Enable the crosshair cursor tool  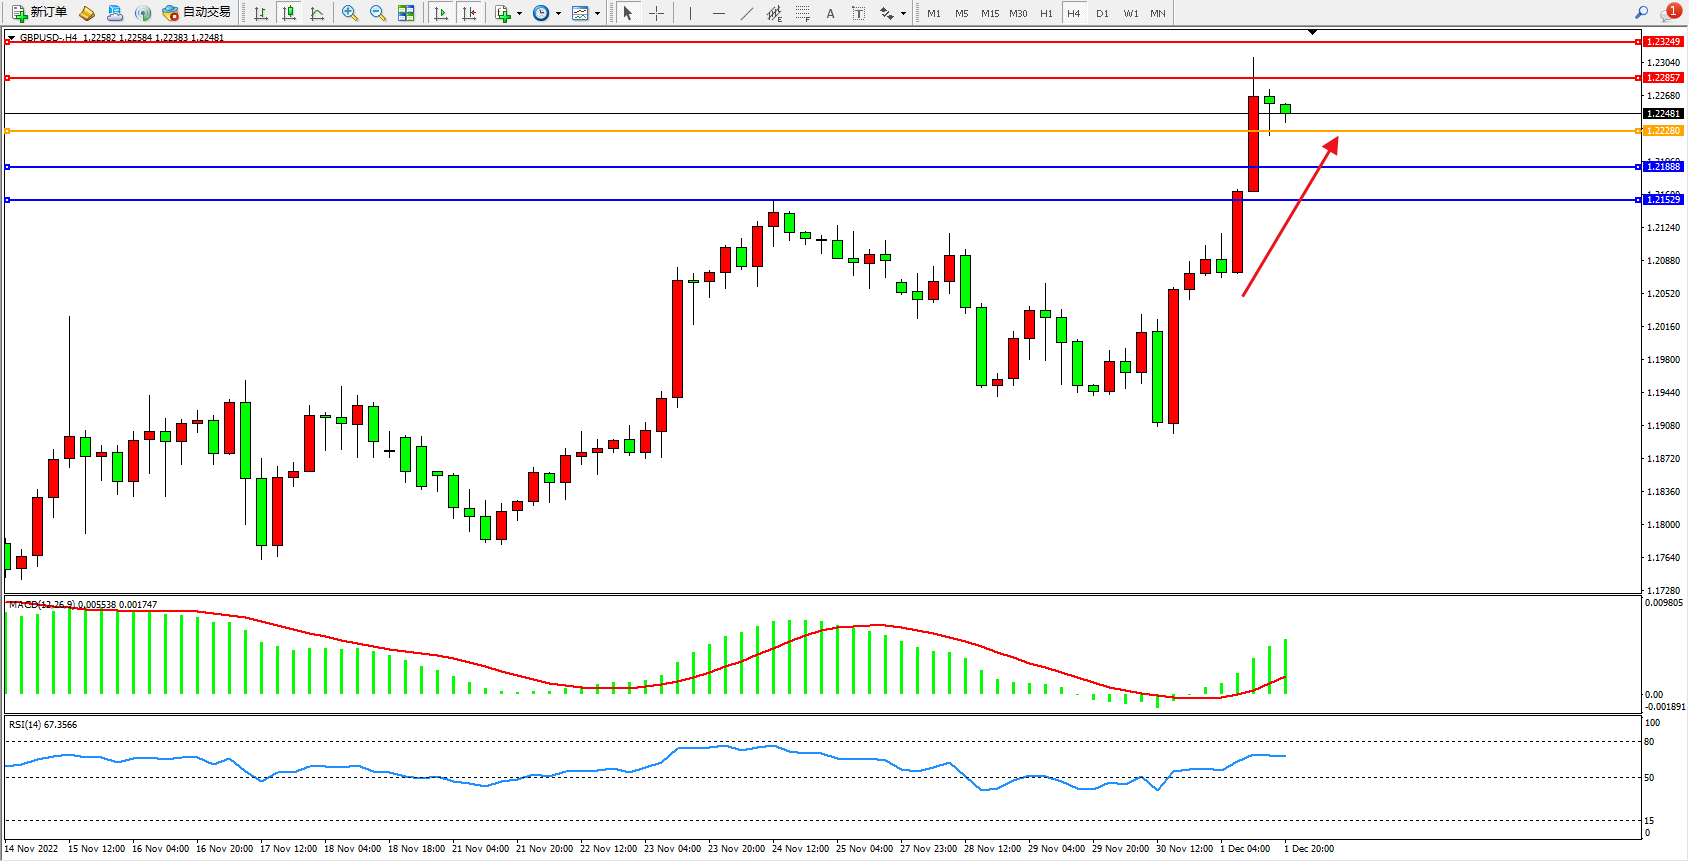(656, 13)
